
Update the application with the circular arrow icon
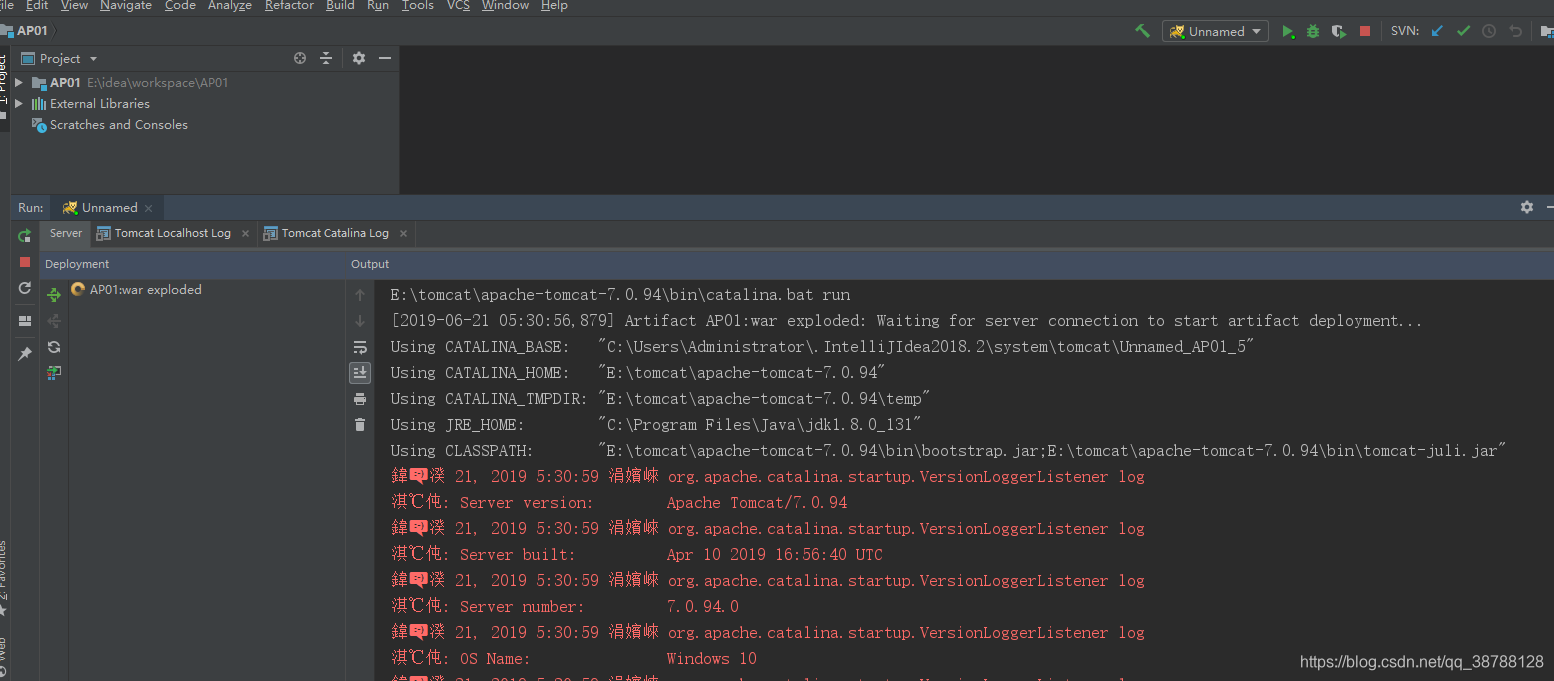(x=25, y=288)
